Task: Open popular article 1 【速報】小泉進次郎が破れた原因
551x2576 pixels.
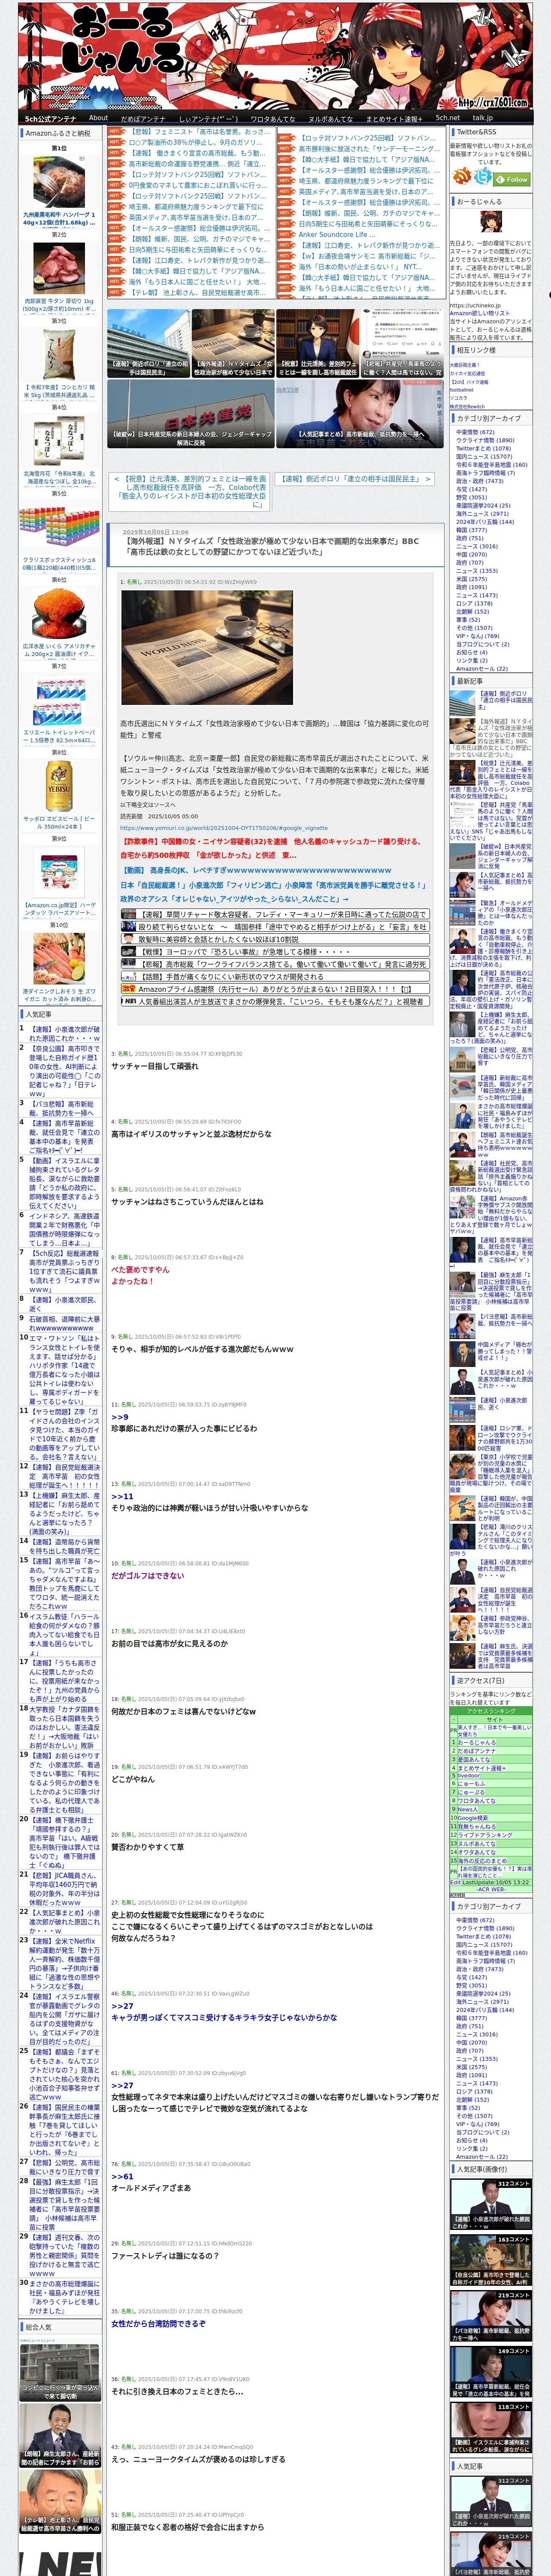Action: tap(64, 1033)
